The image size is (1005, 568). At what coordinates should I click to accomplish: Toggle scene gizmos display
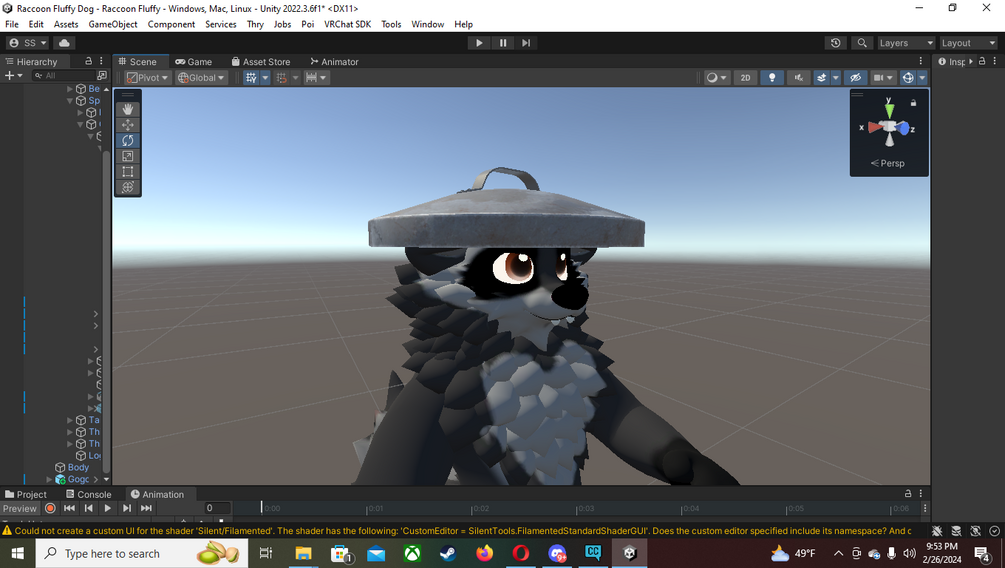coord(908,78)
